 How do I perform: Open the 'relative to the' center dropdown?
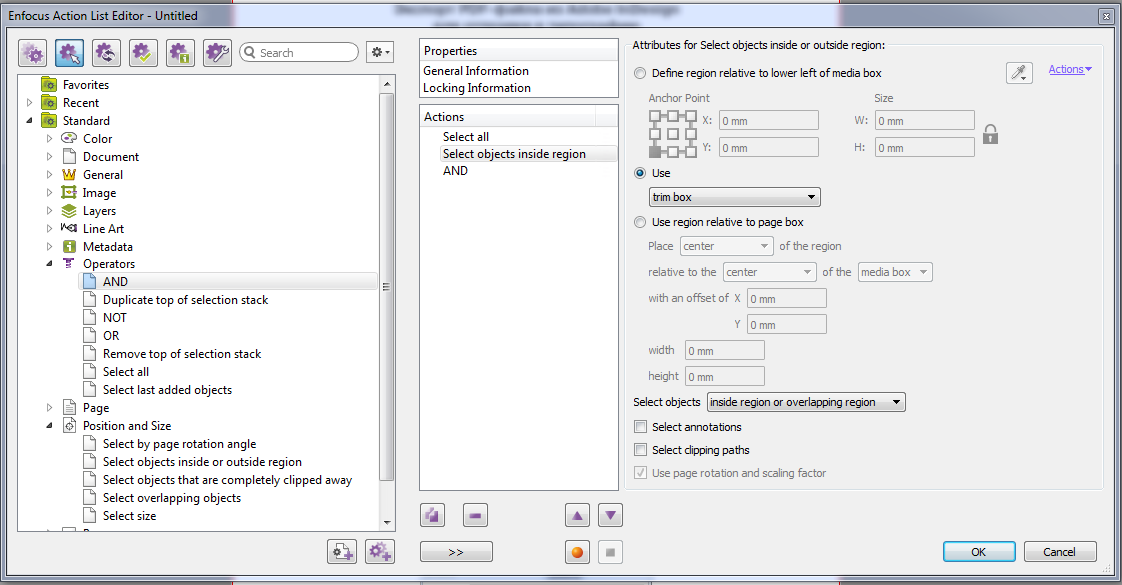tap(769, 272)
